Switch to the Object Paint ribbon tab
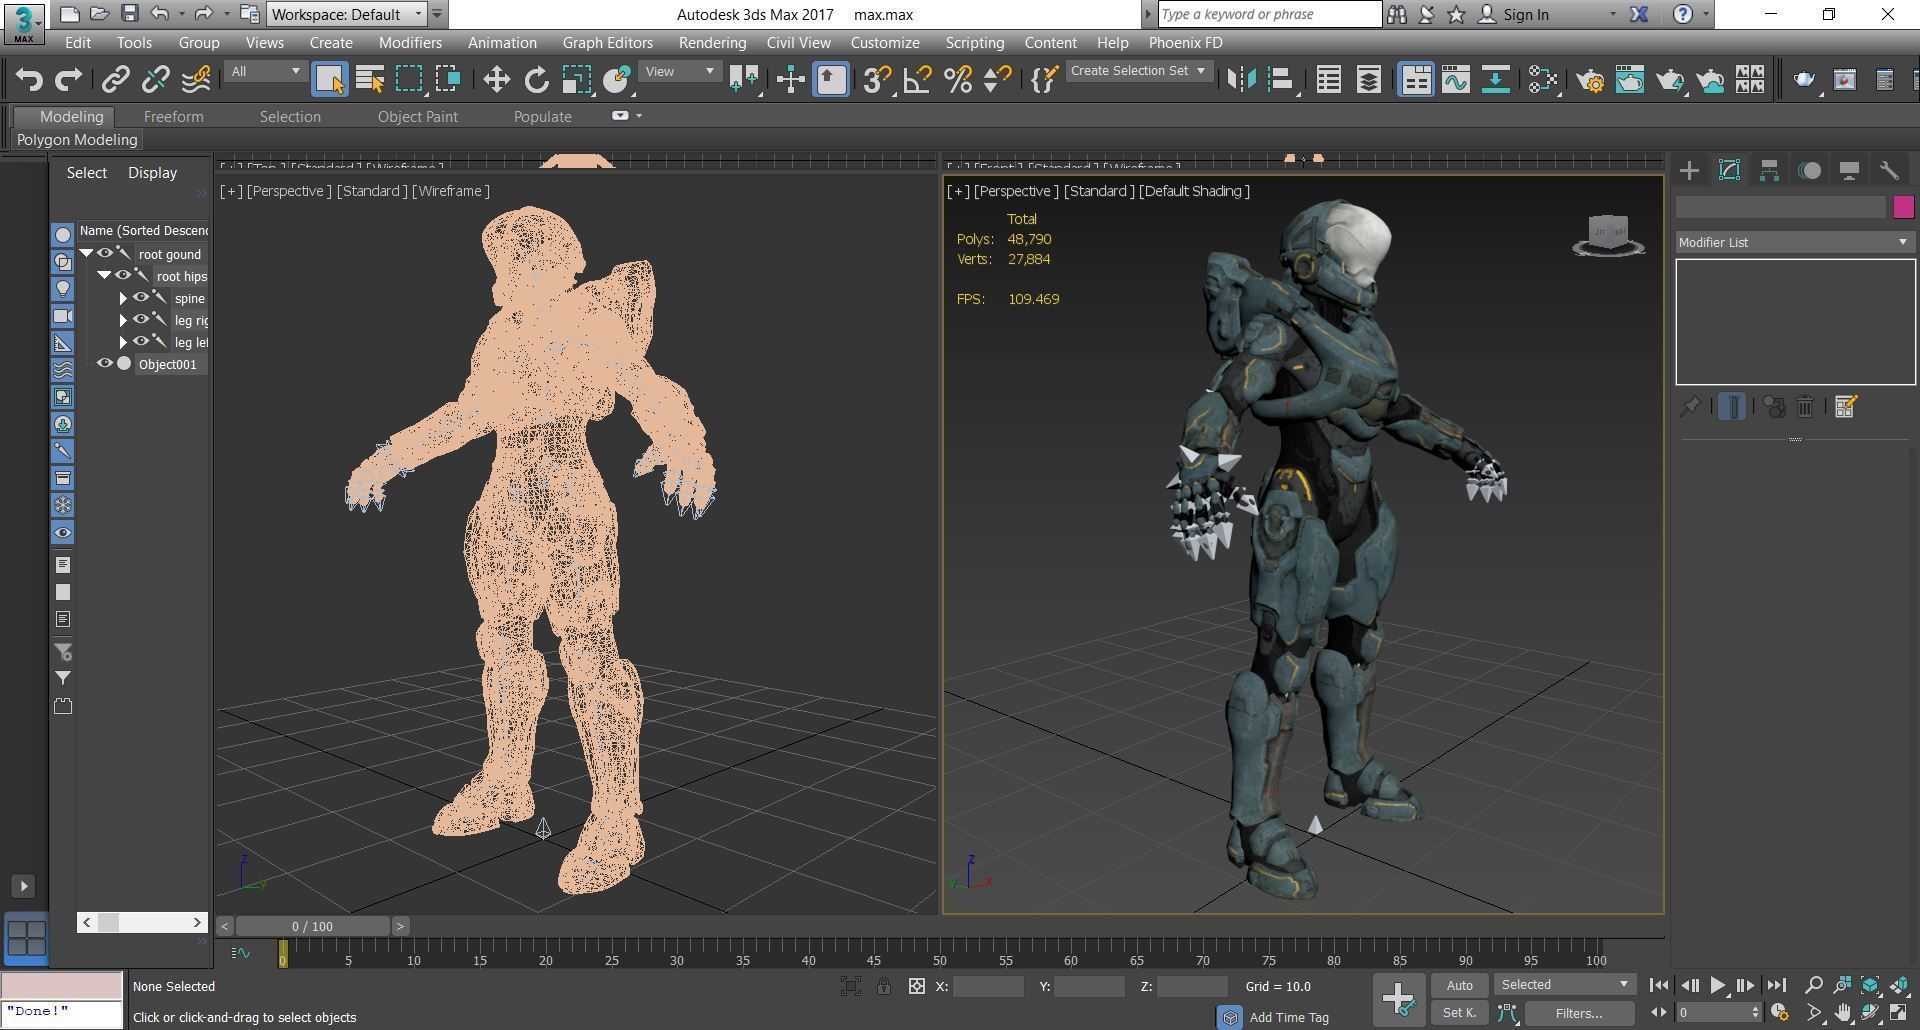Viewport: 1920px width, 1030px height. 417,117
